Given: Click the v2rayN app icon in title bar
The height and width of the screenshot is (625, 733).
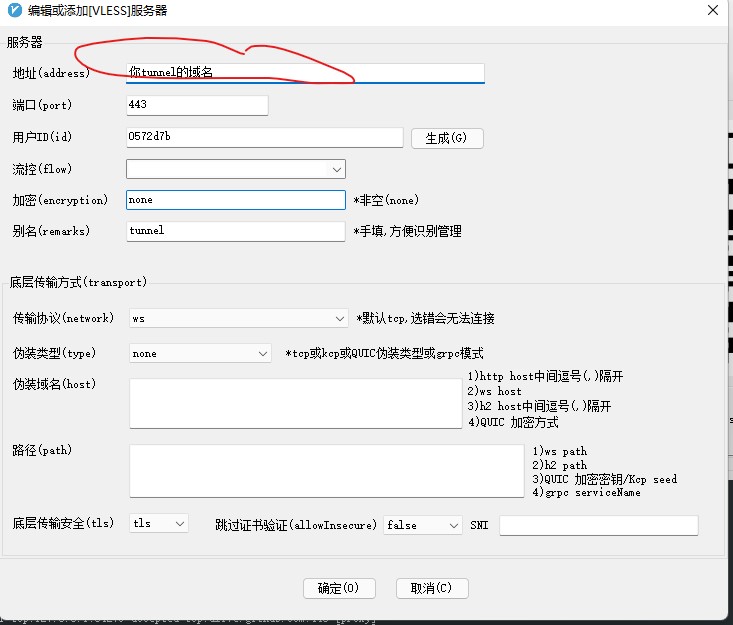Looking at the screenshot, I should click(x=12, y=11).
